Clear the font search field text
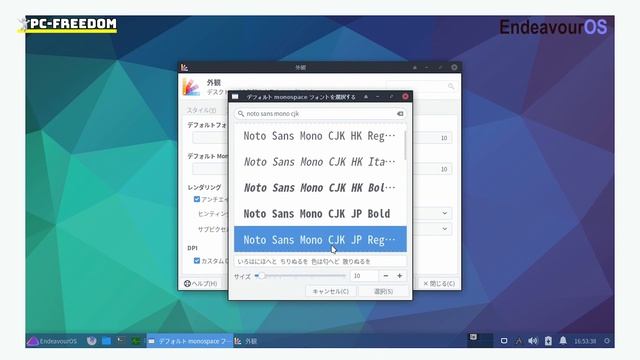Image resolution: width=640 pixels, height=360 pixels. (x=400, y=113)
